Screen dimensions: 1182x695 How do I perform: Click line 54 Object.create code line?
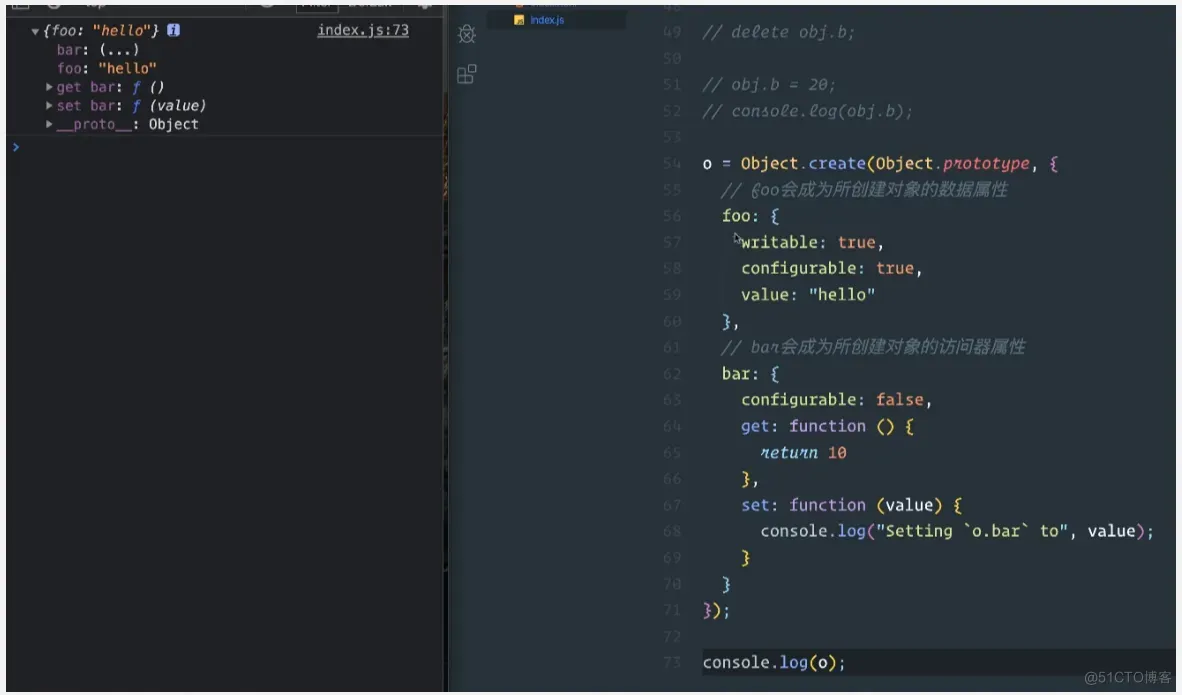tap(880, 164)
